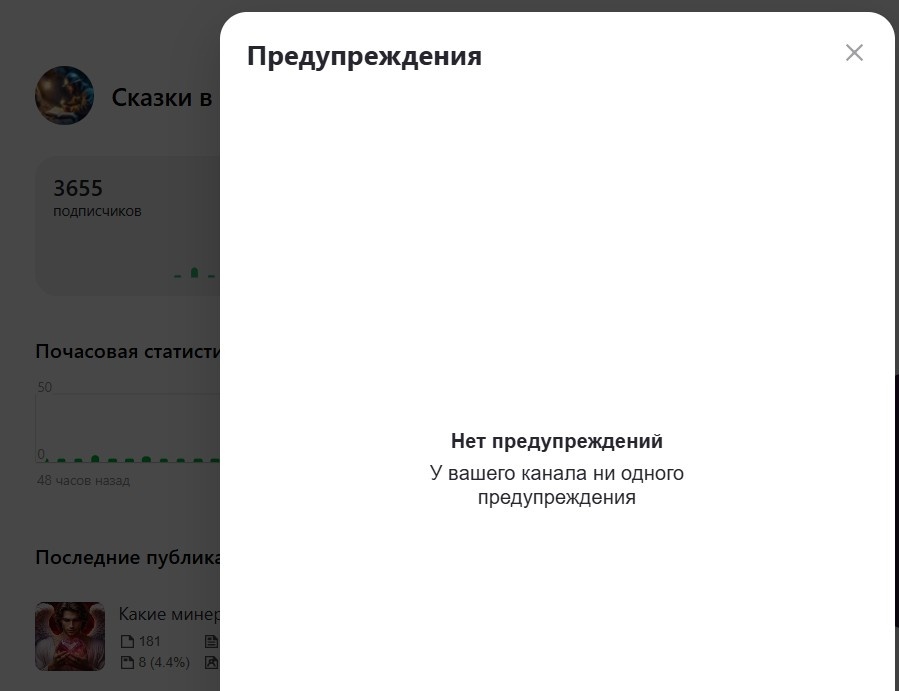
Task: Click the page views icon beside 181
Action: [127, 641]
